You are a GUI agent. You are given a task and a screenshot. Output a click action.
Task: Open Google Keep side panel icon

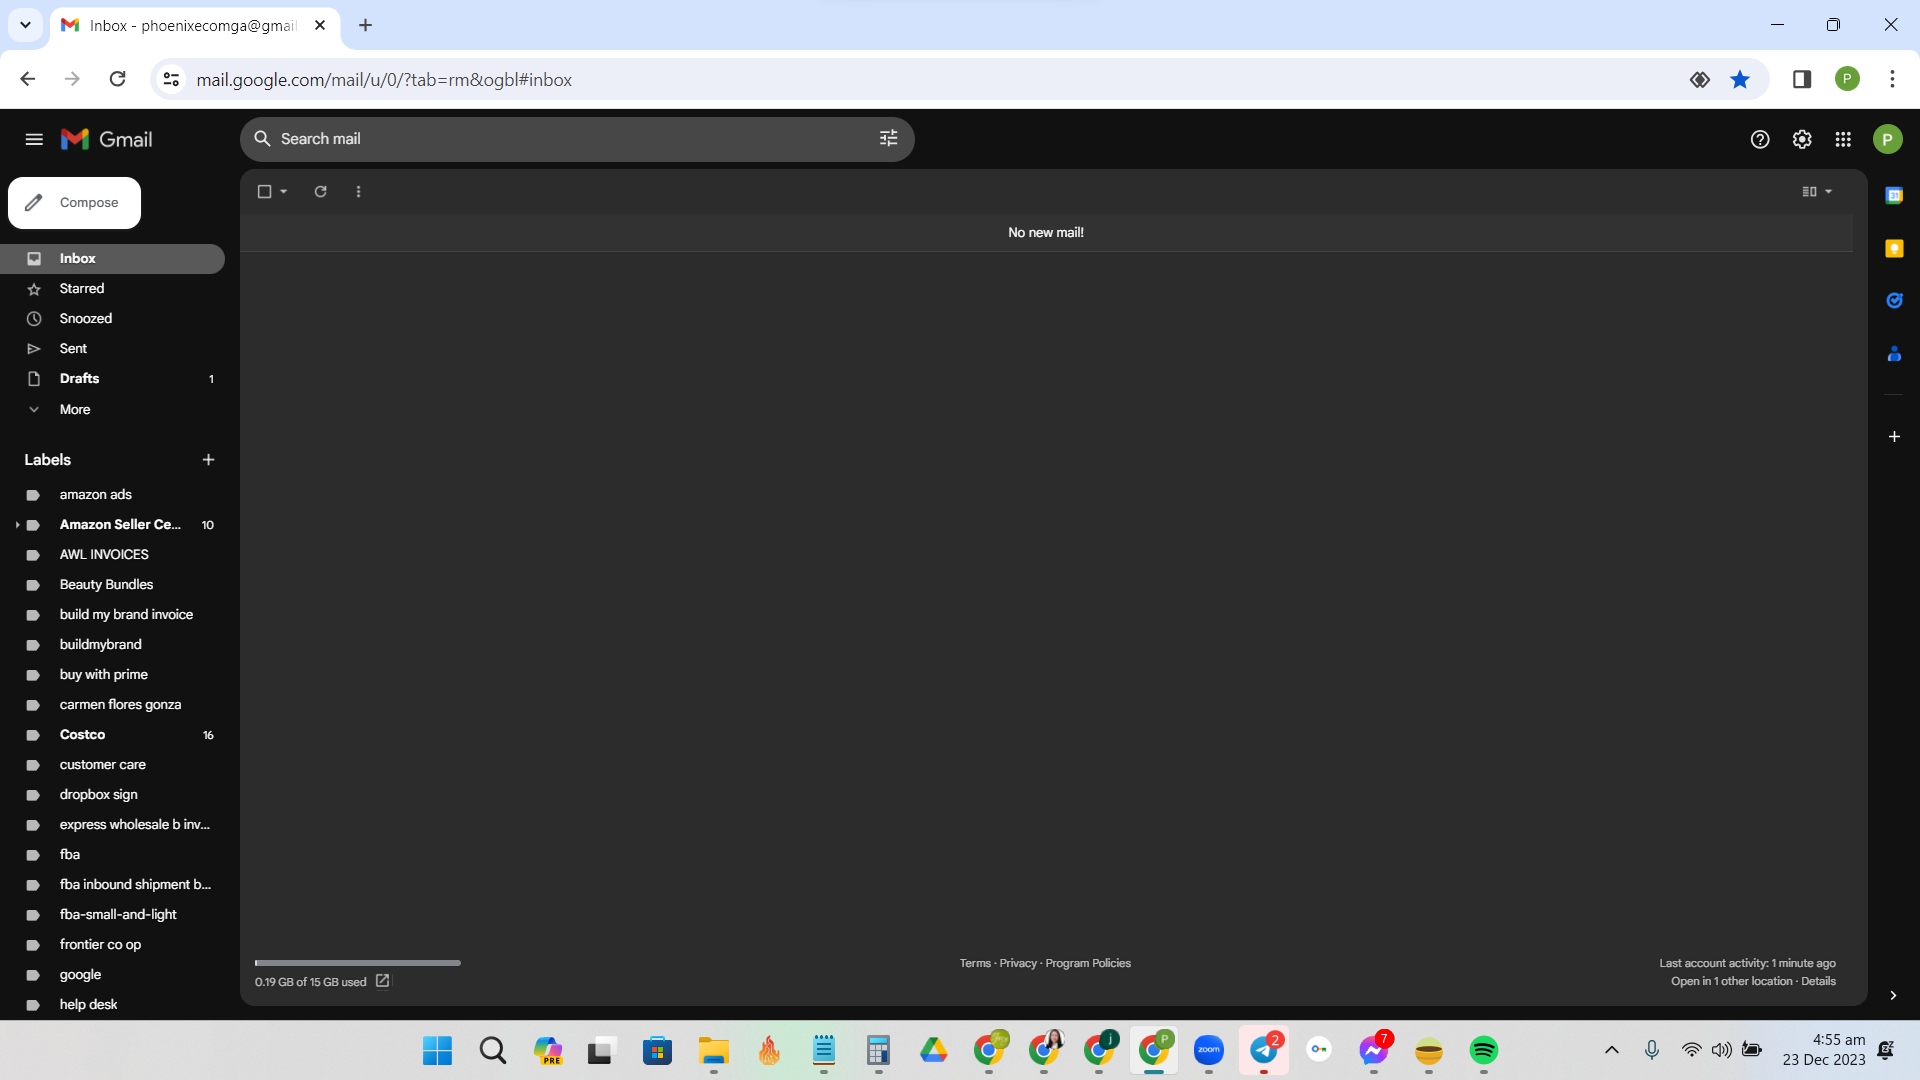point(1894,249)
